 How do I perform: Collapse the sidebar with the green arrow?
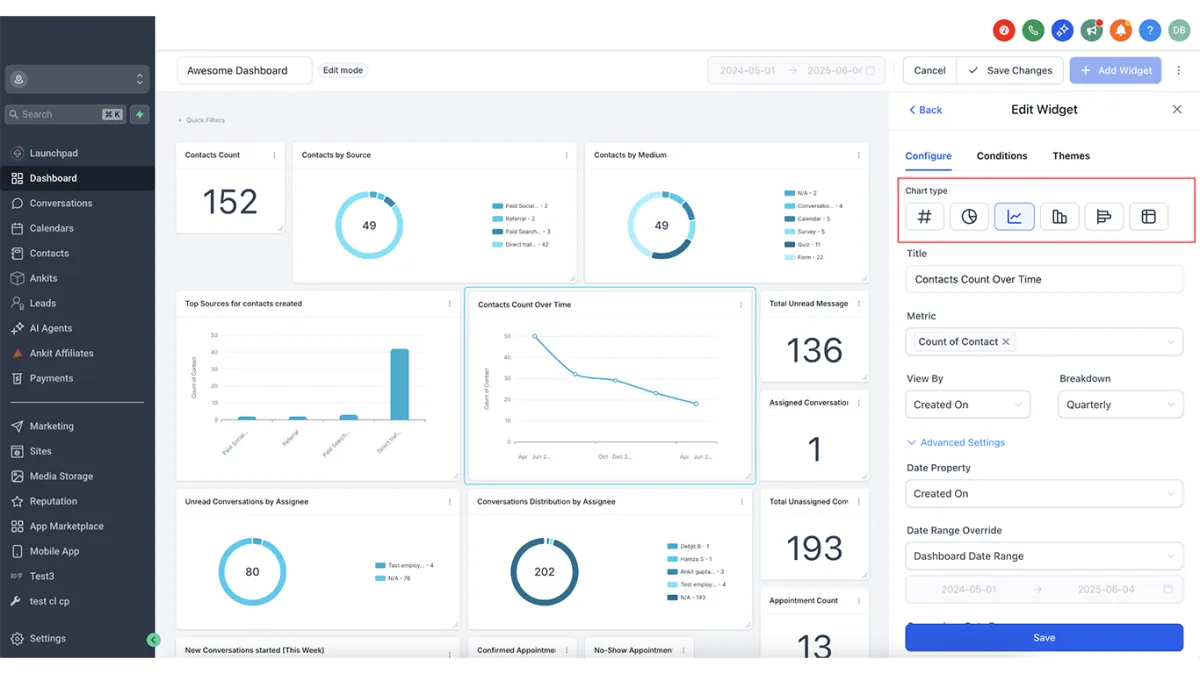click(153, 640)
